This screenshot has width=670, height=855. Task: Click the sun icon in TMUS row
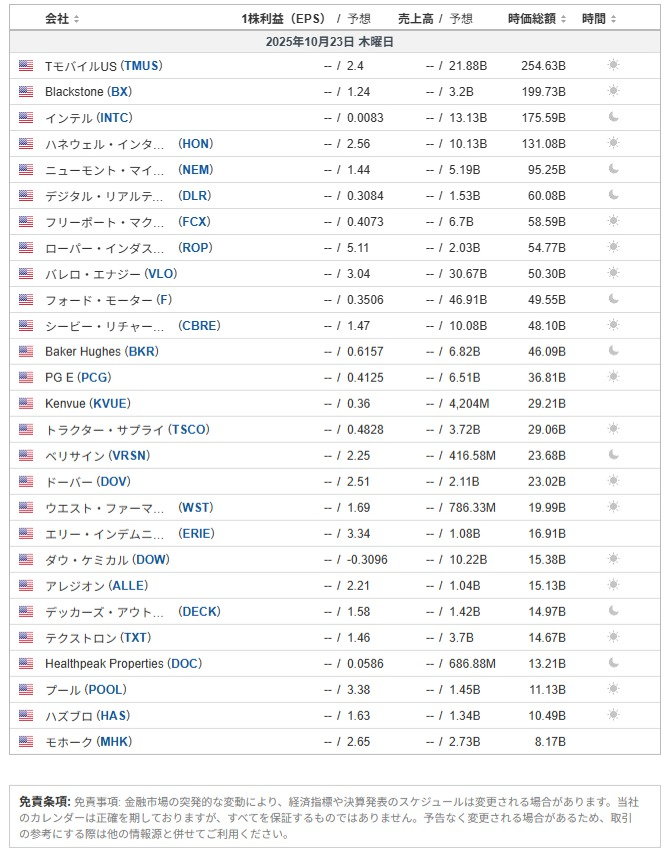click(x=613, y=65)
